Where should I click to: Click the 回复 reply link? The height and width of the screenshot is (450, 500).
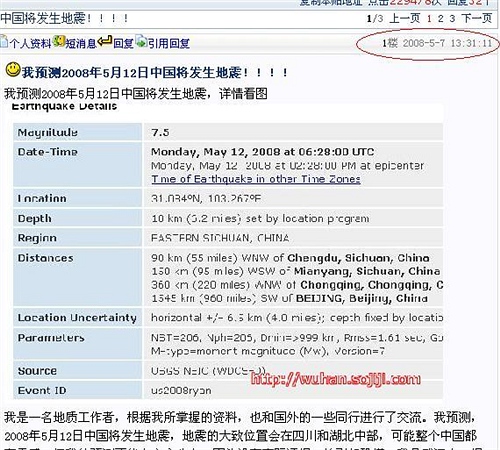tap(123, 43)
